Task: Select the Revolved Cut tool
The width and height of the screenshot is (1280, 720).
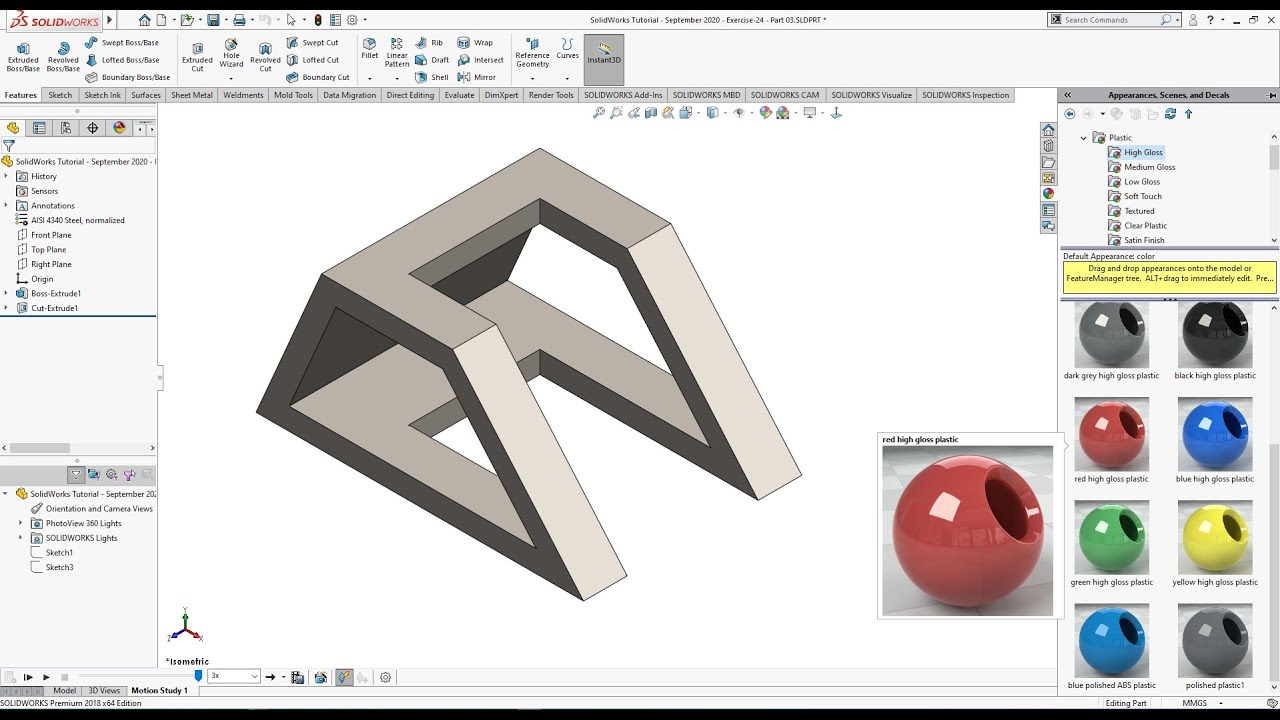Action: tap(265, 56)
